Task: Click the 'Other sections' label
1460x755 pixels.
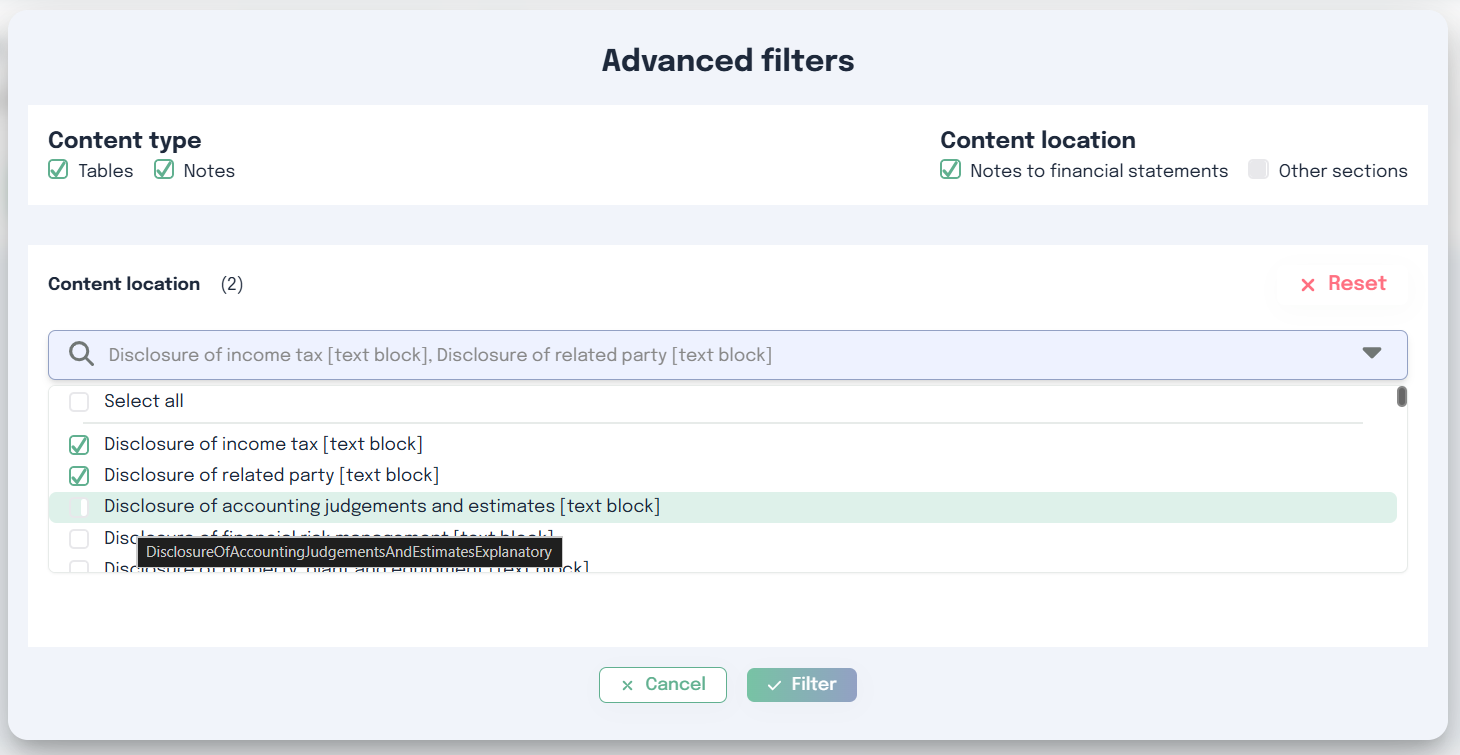Action: coord(1343,171)
